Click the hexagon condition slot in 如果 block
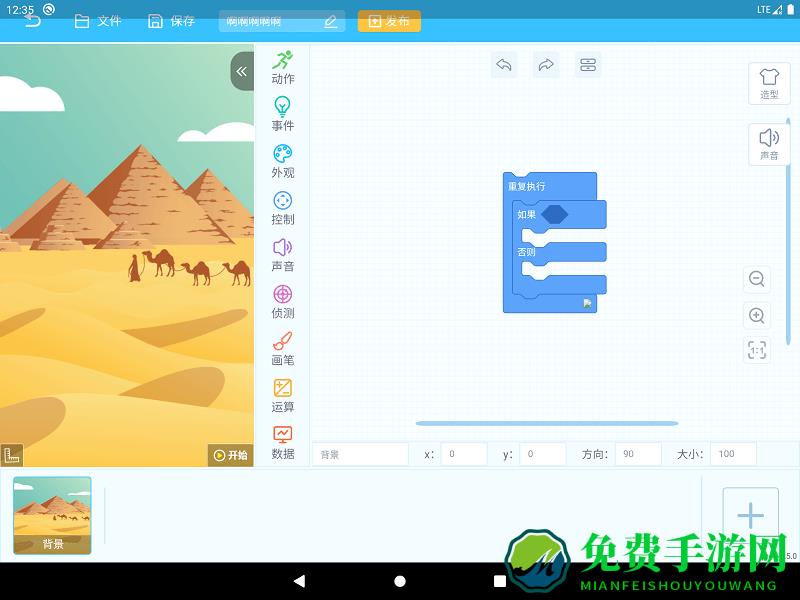Viewport: 800px width, 600px height. pos(553,213)
